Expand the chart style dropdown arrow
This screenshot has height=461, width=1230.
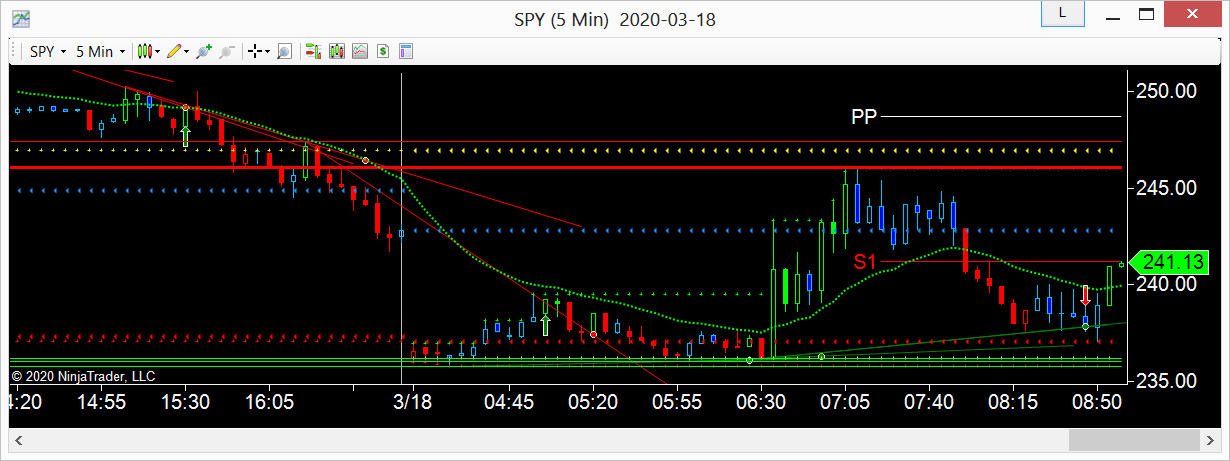[x=158, y=51]
